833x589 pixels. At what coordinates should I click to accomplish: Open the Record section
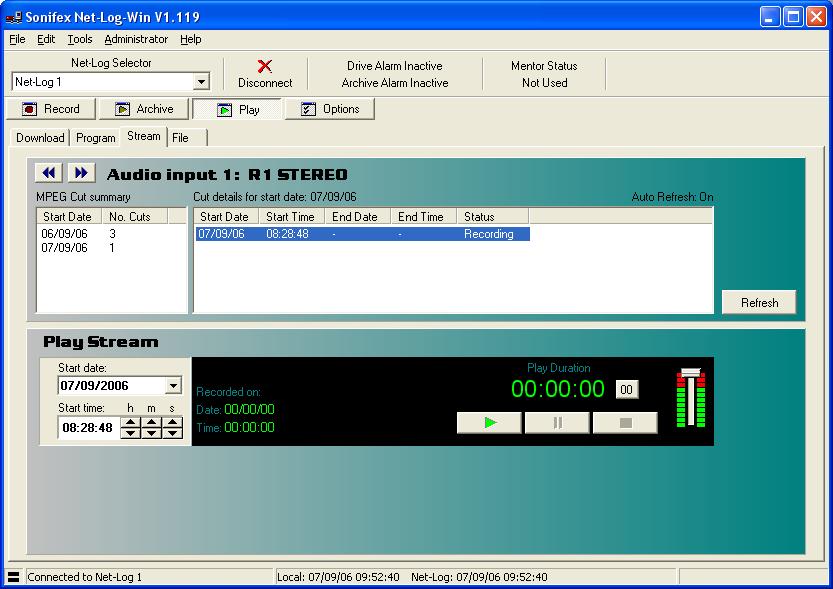(51, 109)
